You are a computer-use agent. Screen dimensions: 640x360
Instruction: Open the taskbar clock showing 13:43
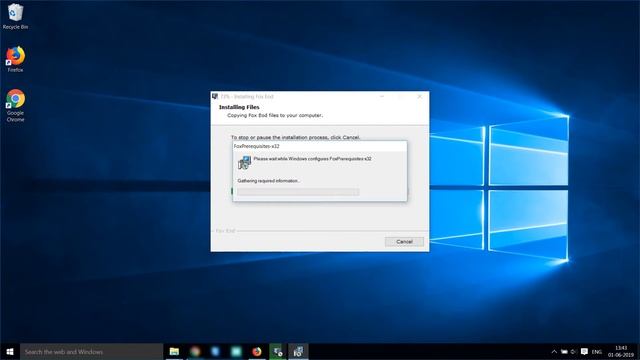621,351
